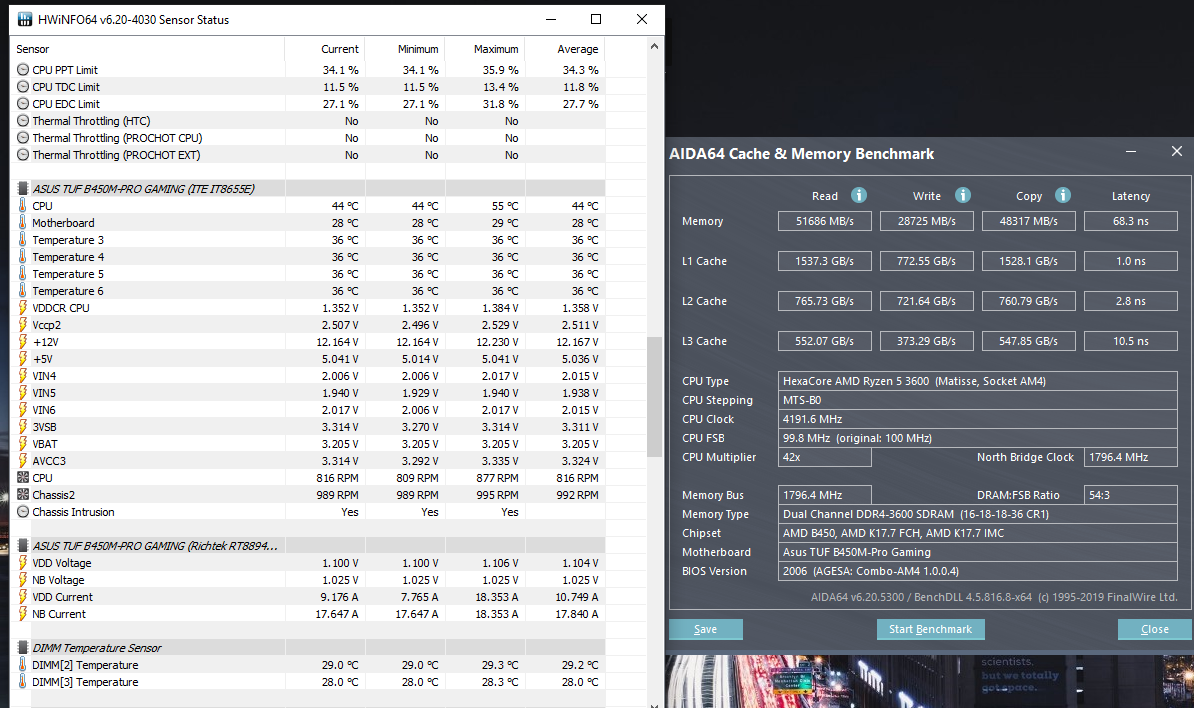
Task: Click the CPU Clock field 4191.6 MHz
Action: (978, 419)
